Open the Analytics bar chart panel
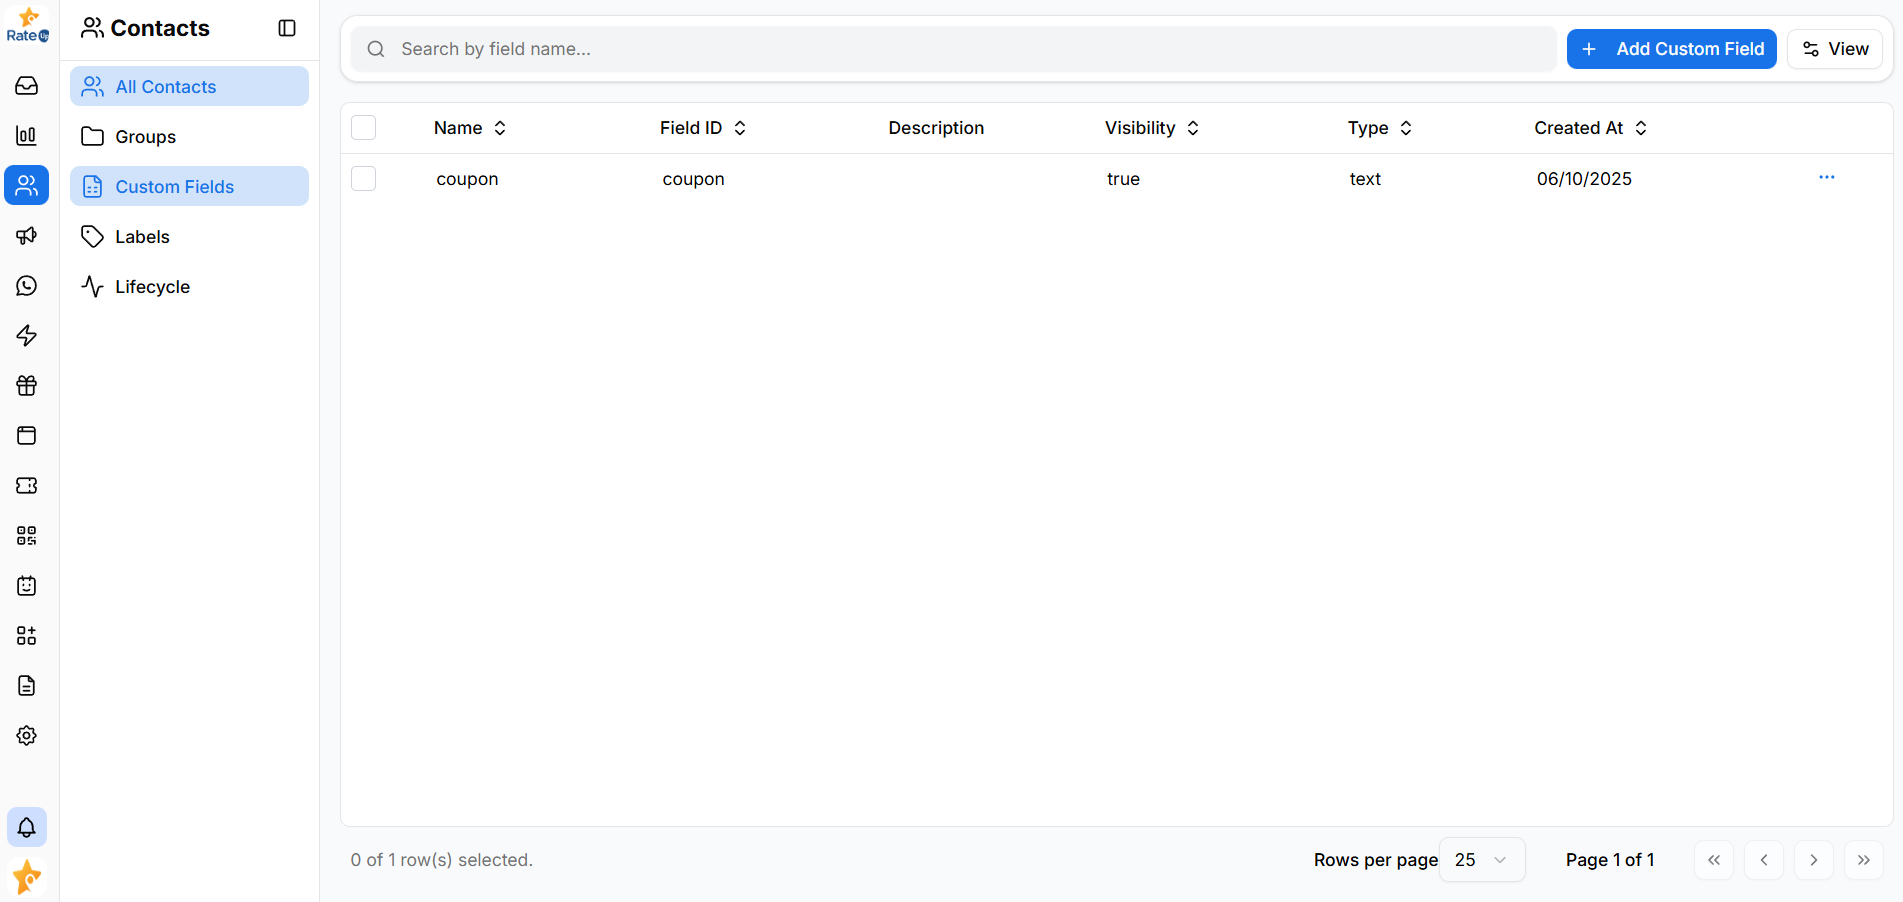 (x=26, y=135)
